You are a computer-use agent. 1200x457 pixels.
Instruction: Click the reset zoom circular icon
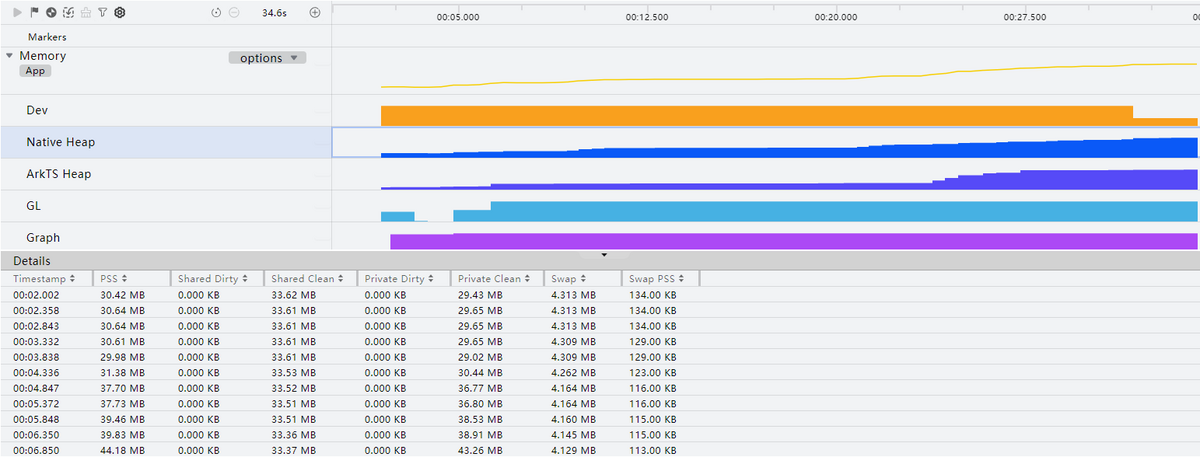pyautogui.click(x=217, y=13)
